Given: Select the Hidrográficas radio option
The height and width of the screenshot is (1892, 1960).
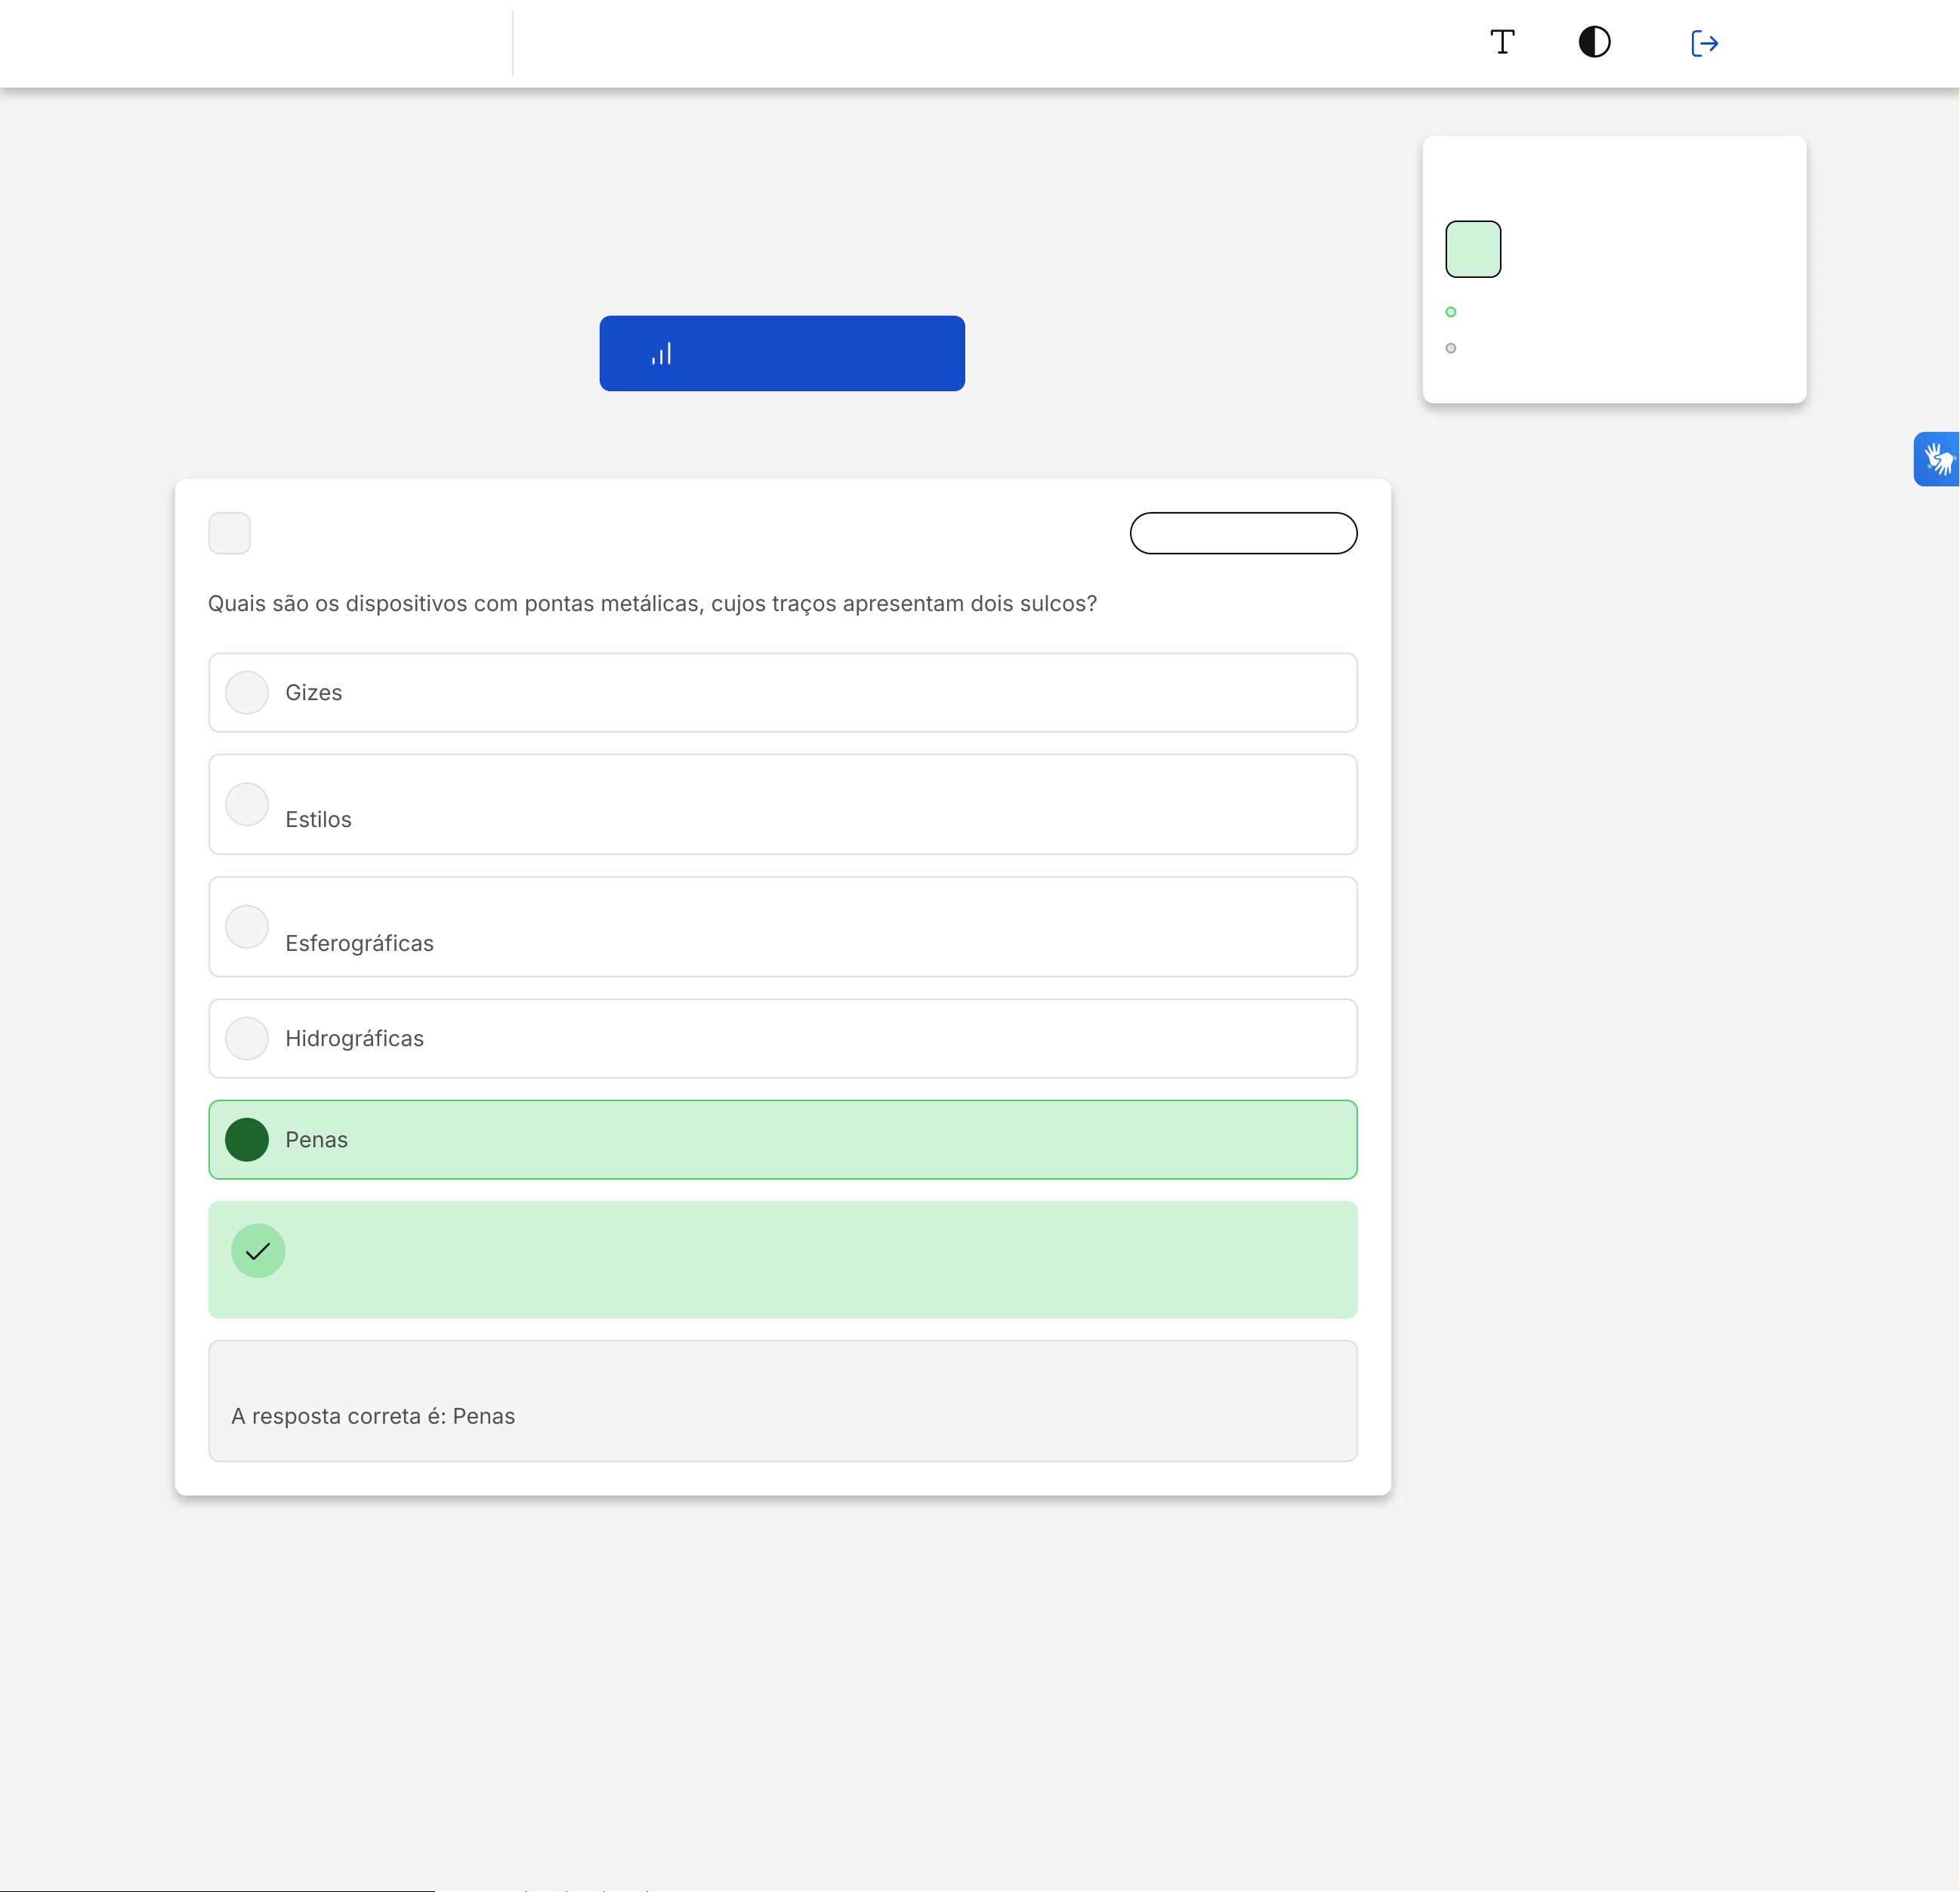Looking at the screenshot, I should pyautogui.click(x=247, y=1038).
